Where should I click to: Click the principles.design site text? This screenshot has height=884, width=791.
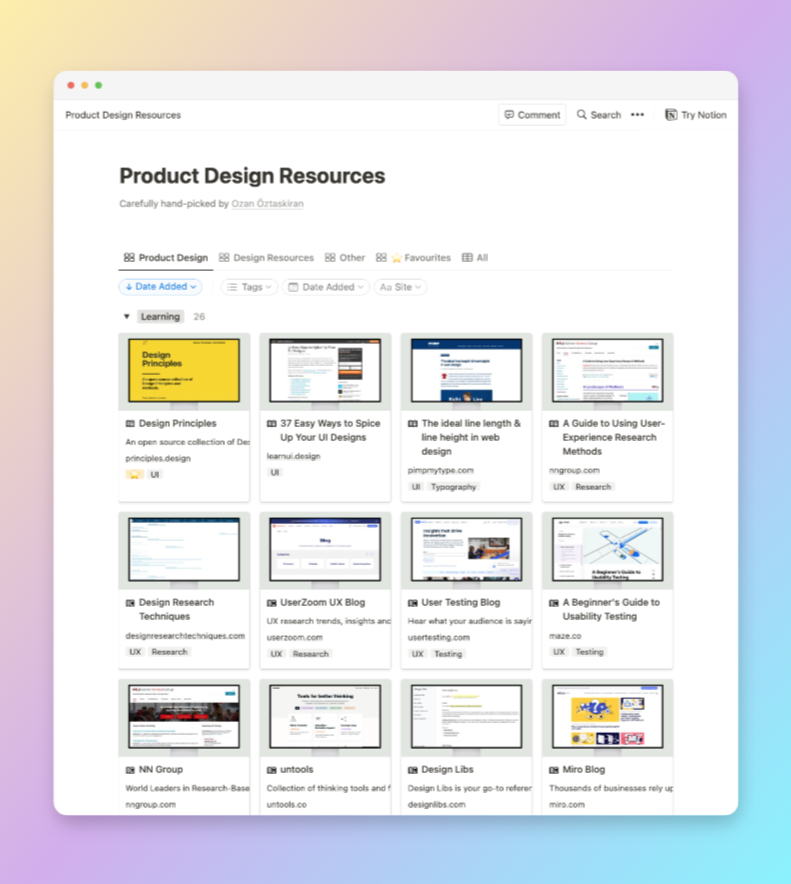[x=158, y=458]
